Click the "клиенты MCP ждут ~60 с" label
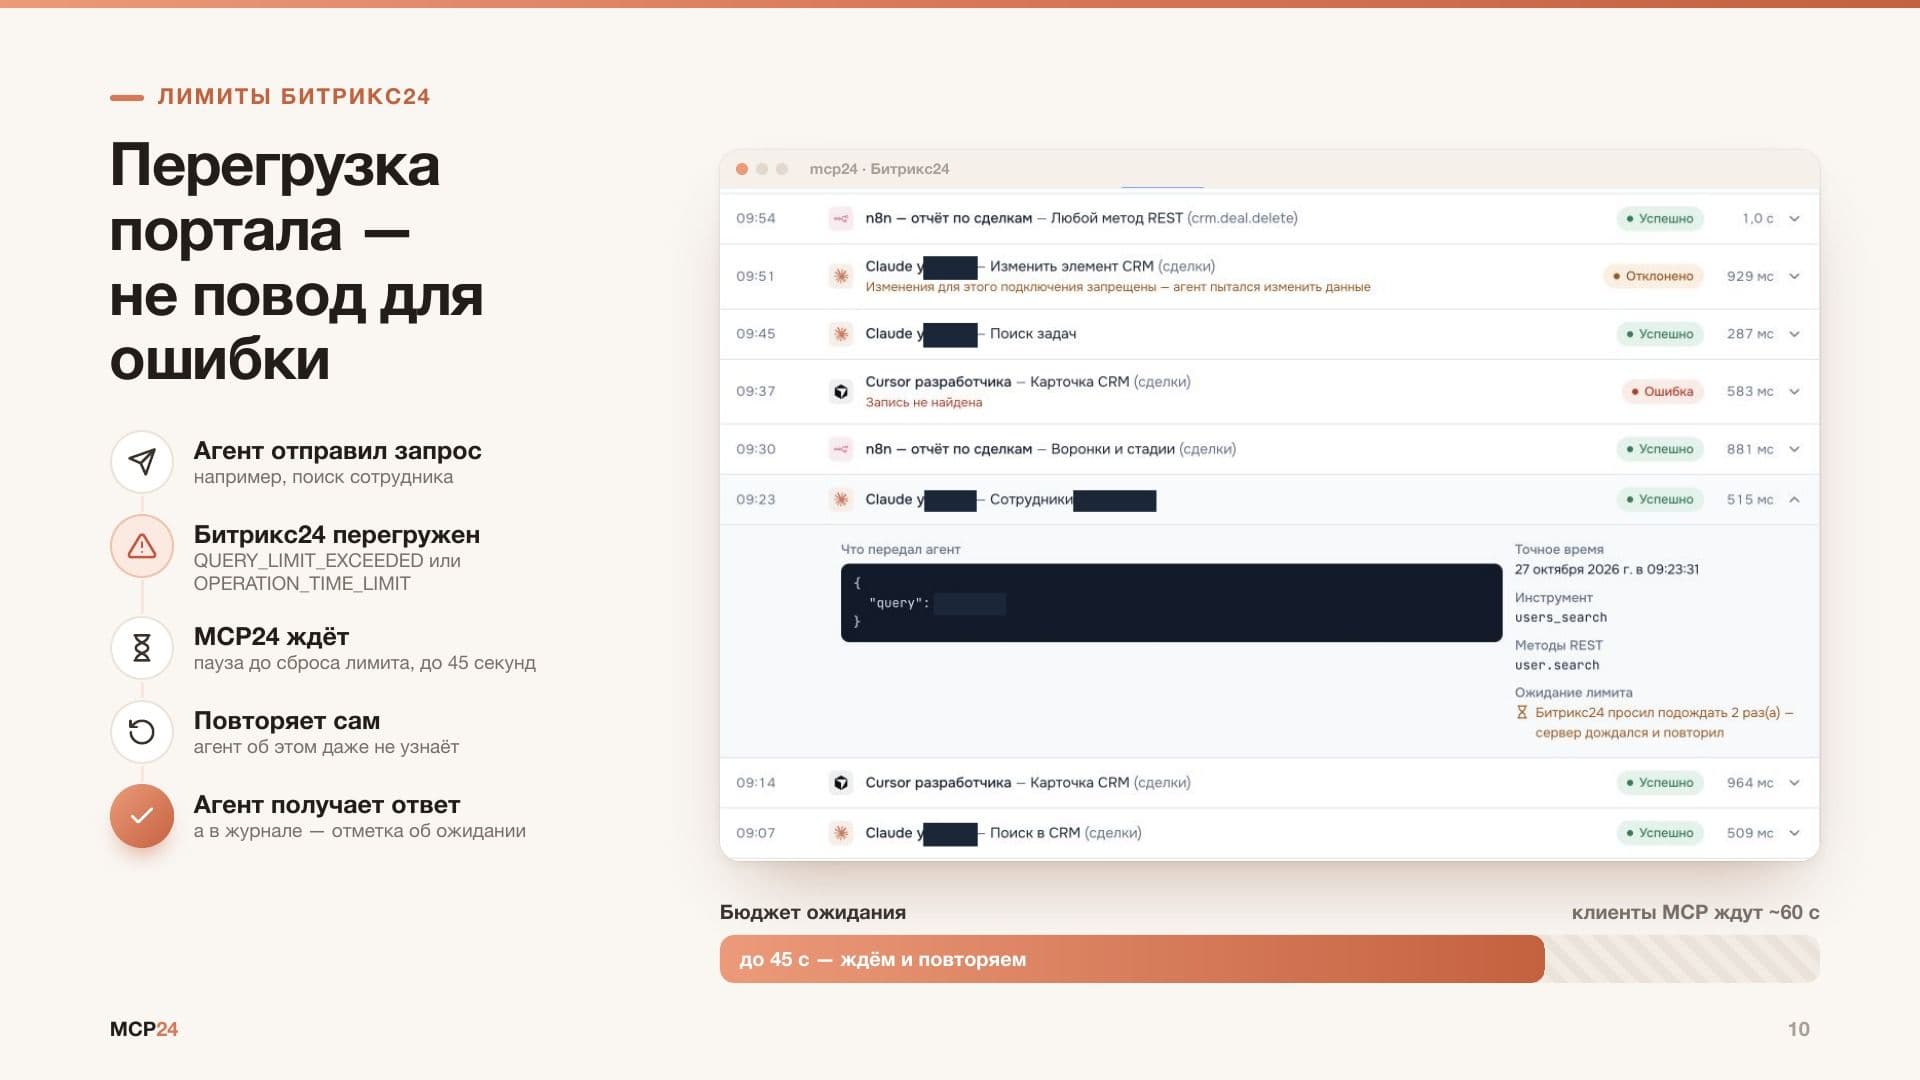The image size is (1920, 1080). tap(1695, 912)
